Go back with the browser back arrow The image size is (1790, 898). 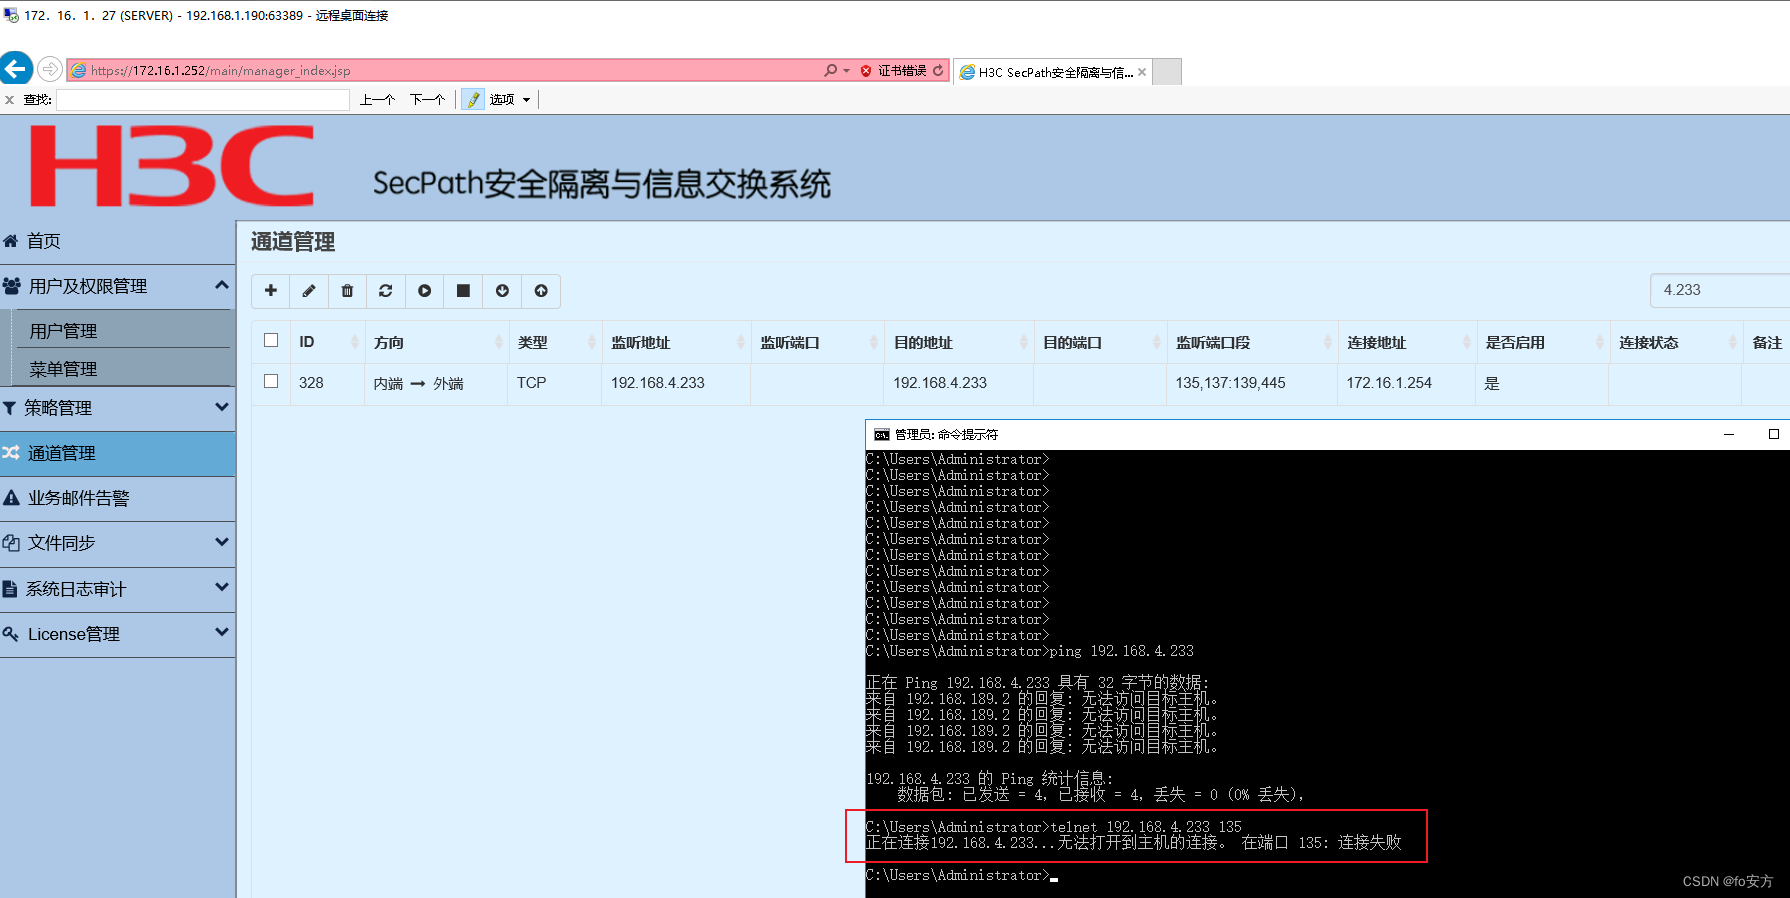coord(16,69)
